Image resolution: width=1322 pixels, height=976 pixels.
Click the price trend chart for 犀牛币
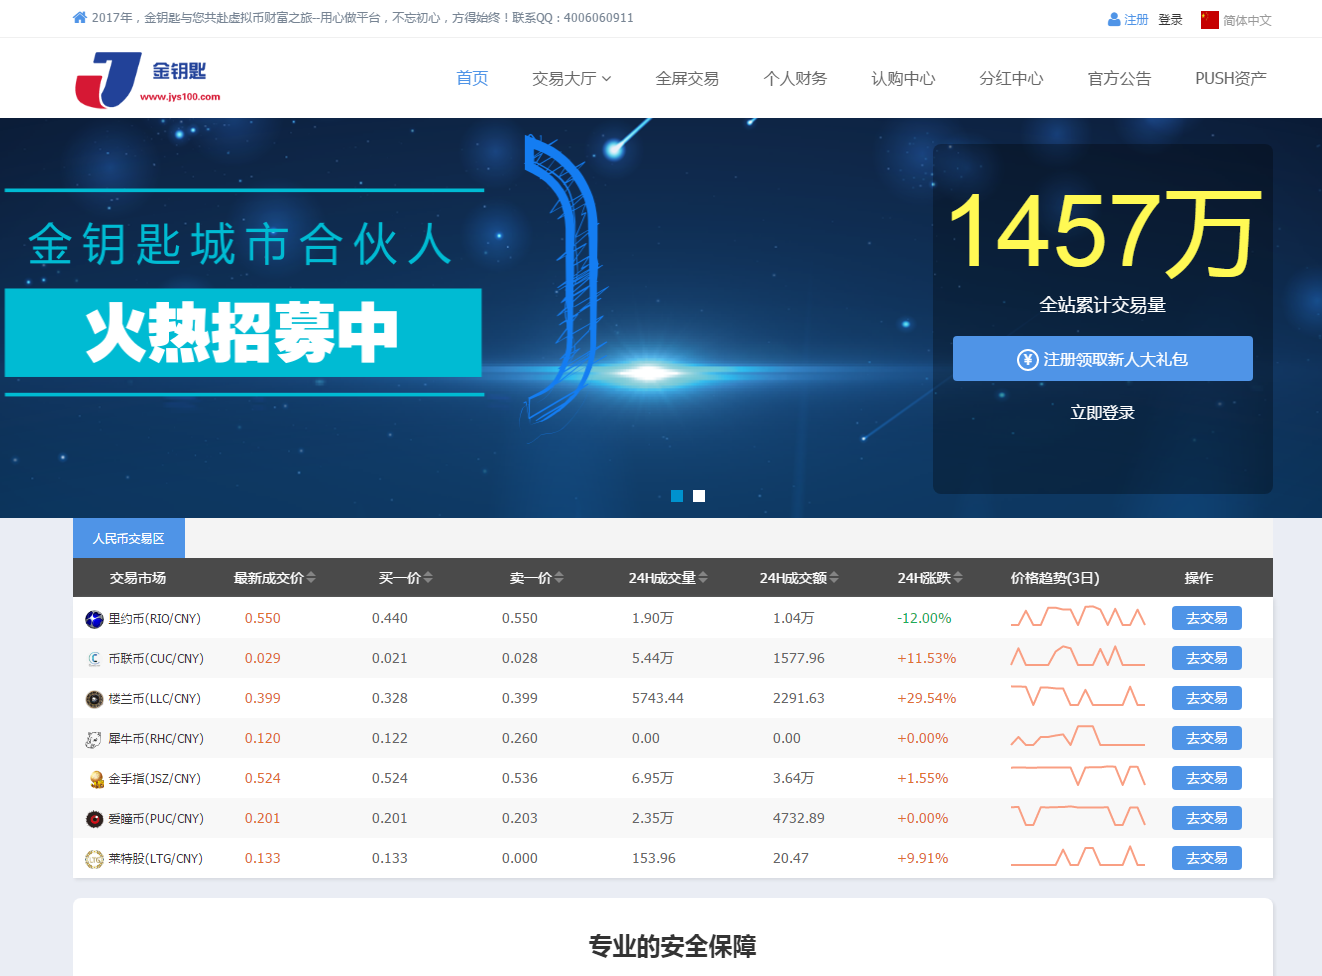click(1077, 738)
